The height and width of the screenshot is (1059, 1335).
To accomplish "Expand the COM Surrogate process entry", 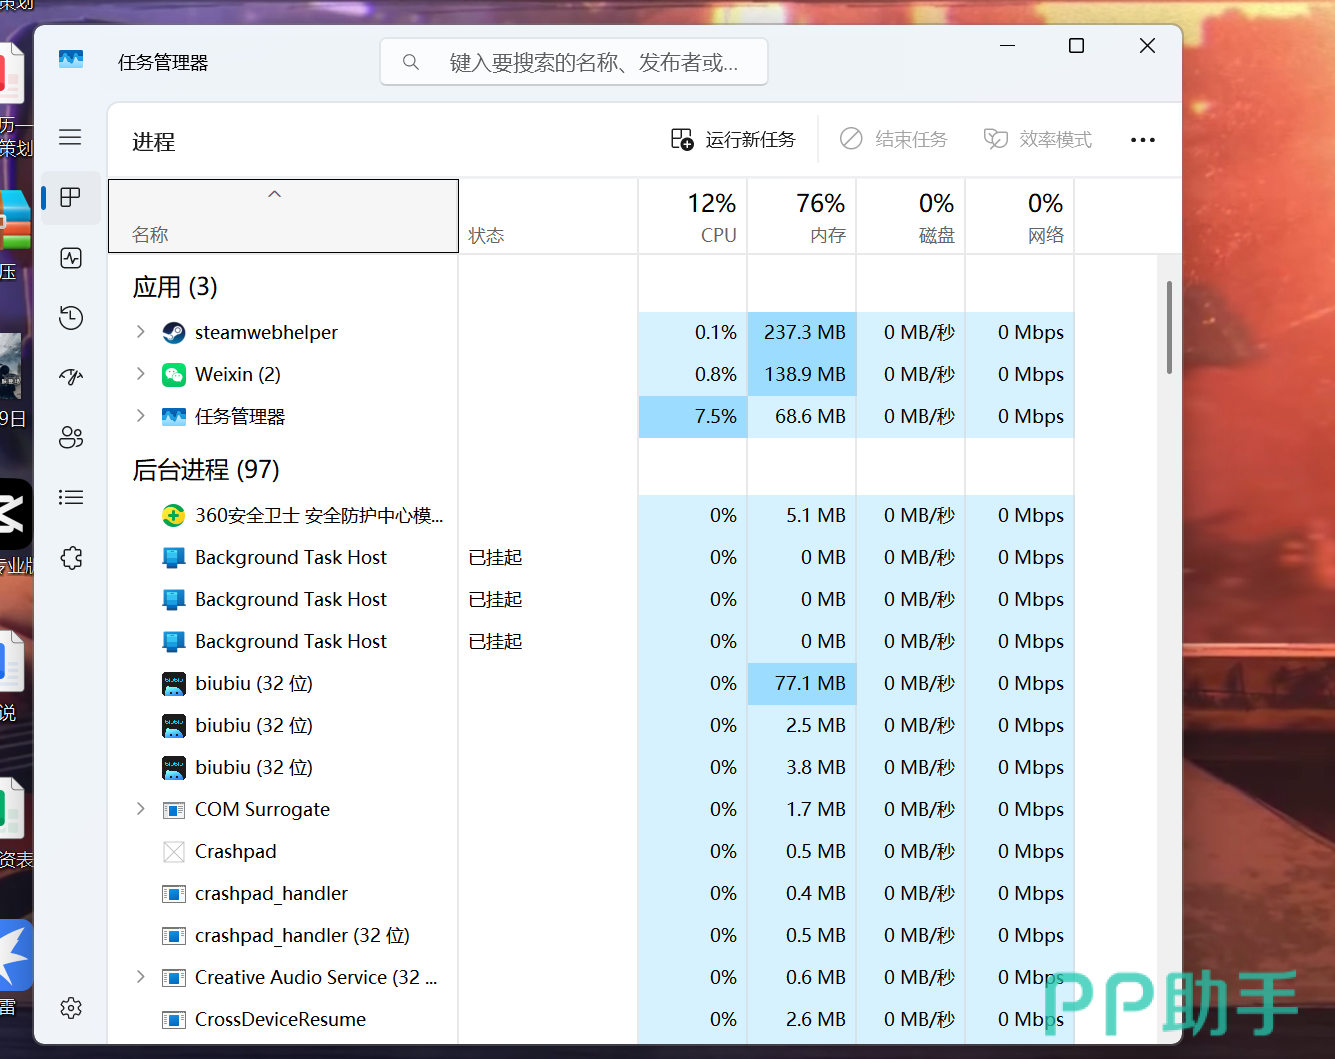I will pyautogui.click(x=141, y=809).
